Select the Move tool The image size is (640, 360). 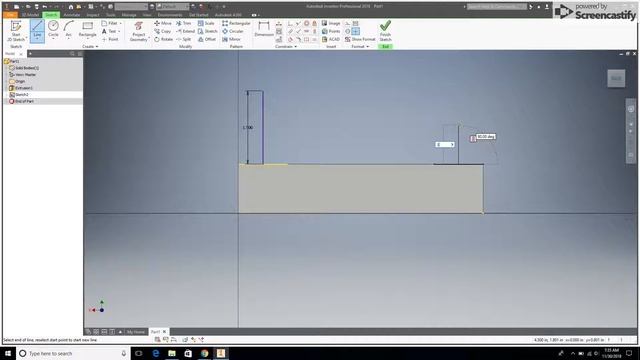(x=163, y=23)
